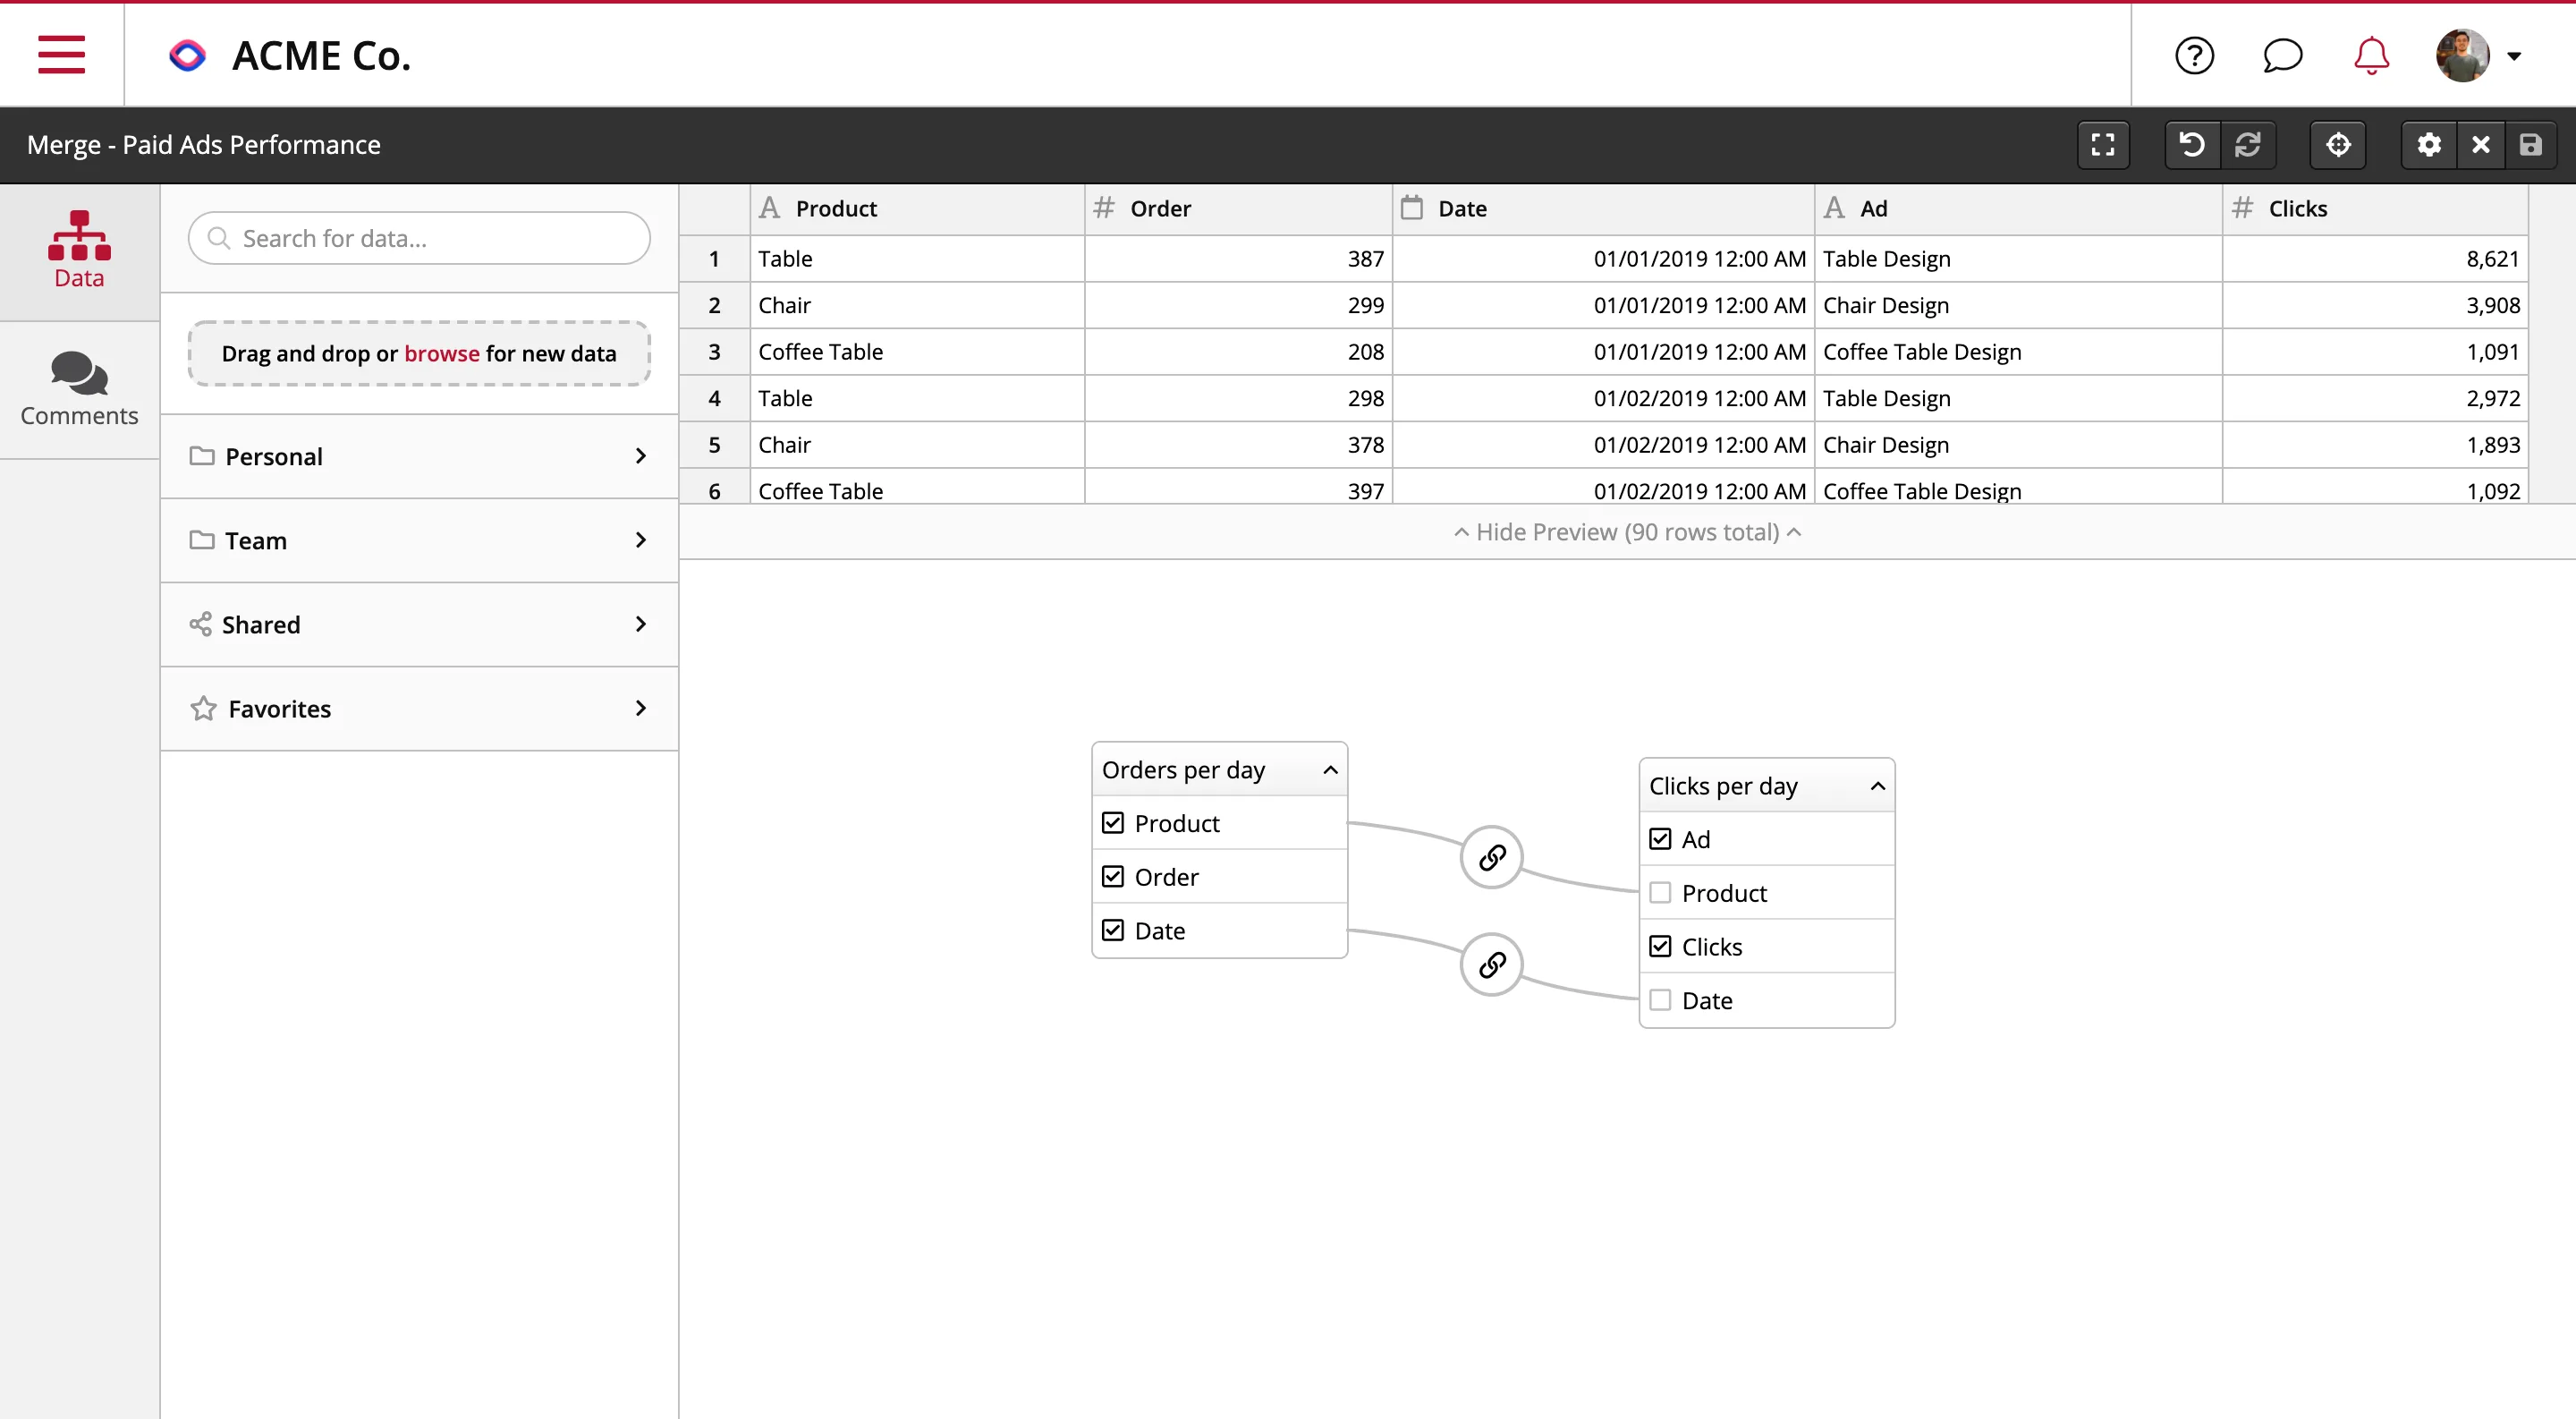Open the help question mark icon
2576x1419 pixels.
(2194, 55)
